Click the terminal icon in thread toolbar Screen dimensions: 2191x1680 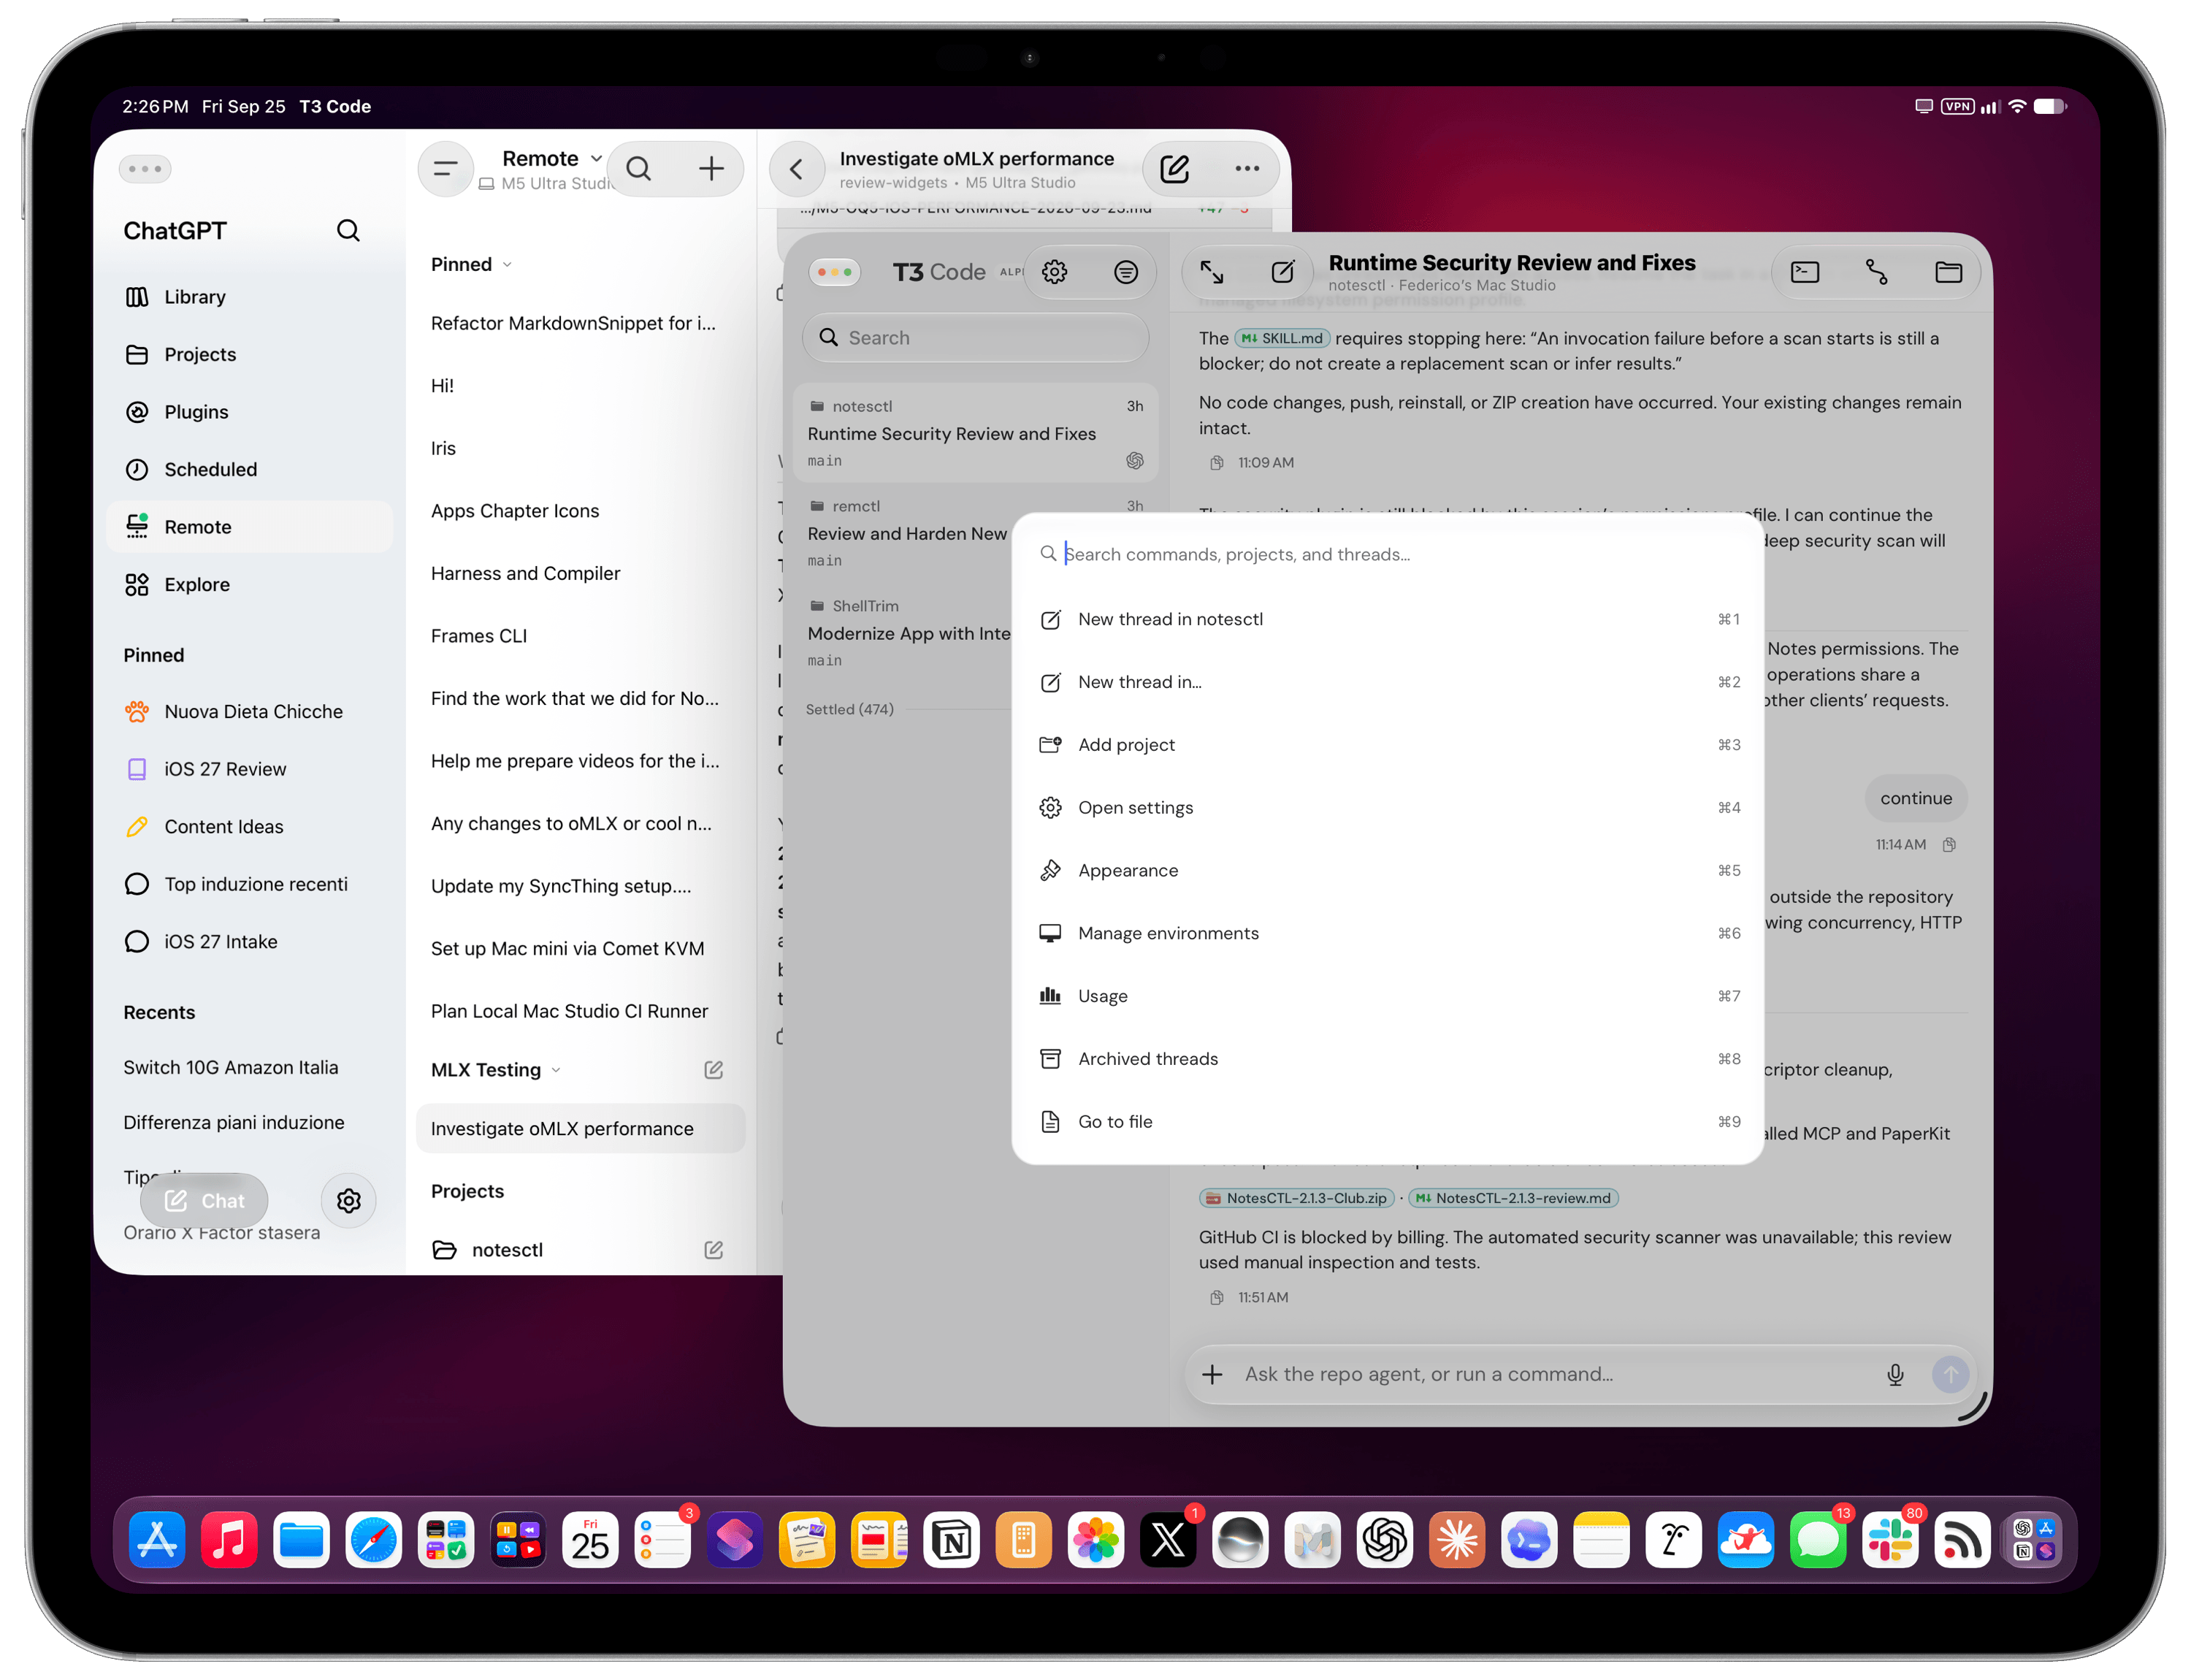click(x=1804, y=272)
